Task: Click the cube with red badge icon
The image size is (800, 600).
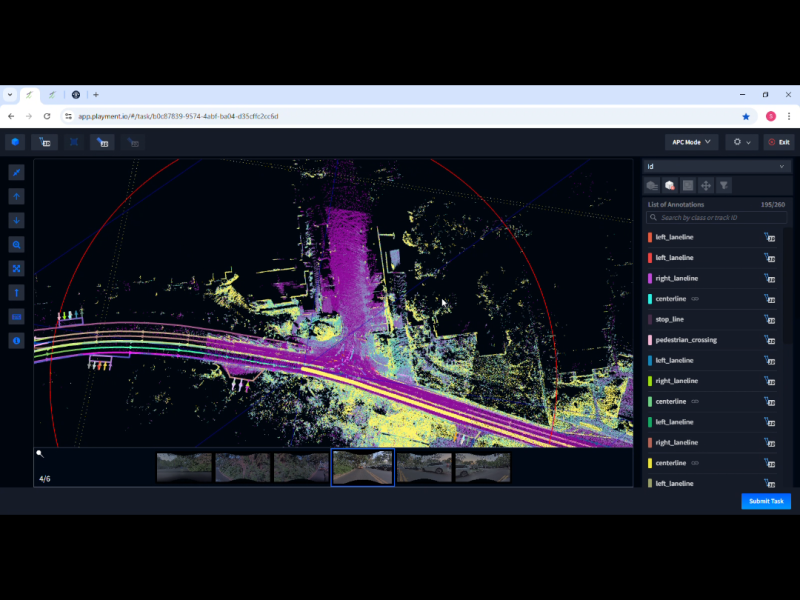Action: tap(670, 186)
